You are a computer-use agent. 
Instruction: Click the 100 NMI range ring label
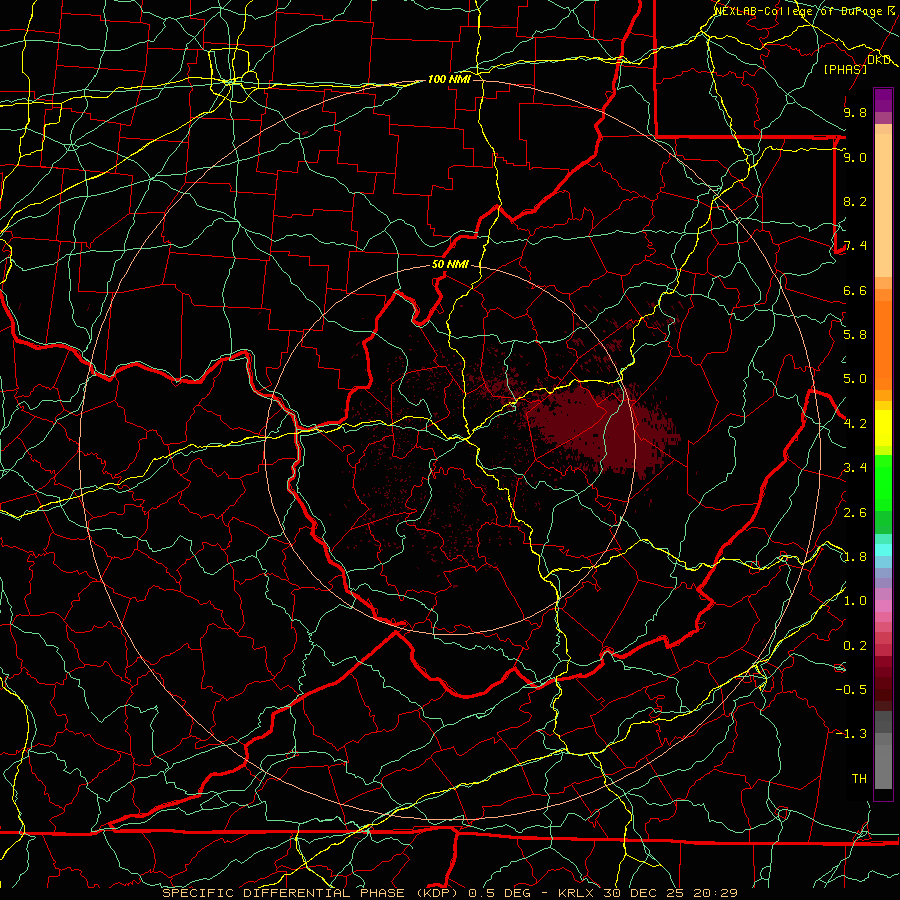click(449, 79)
